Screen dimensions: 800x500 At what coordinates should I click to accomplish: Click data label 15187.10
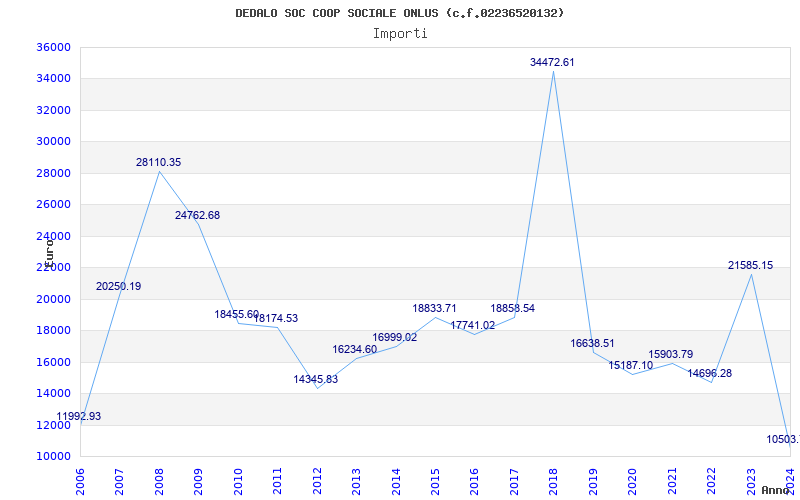click(x=631, y=365)
